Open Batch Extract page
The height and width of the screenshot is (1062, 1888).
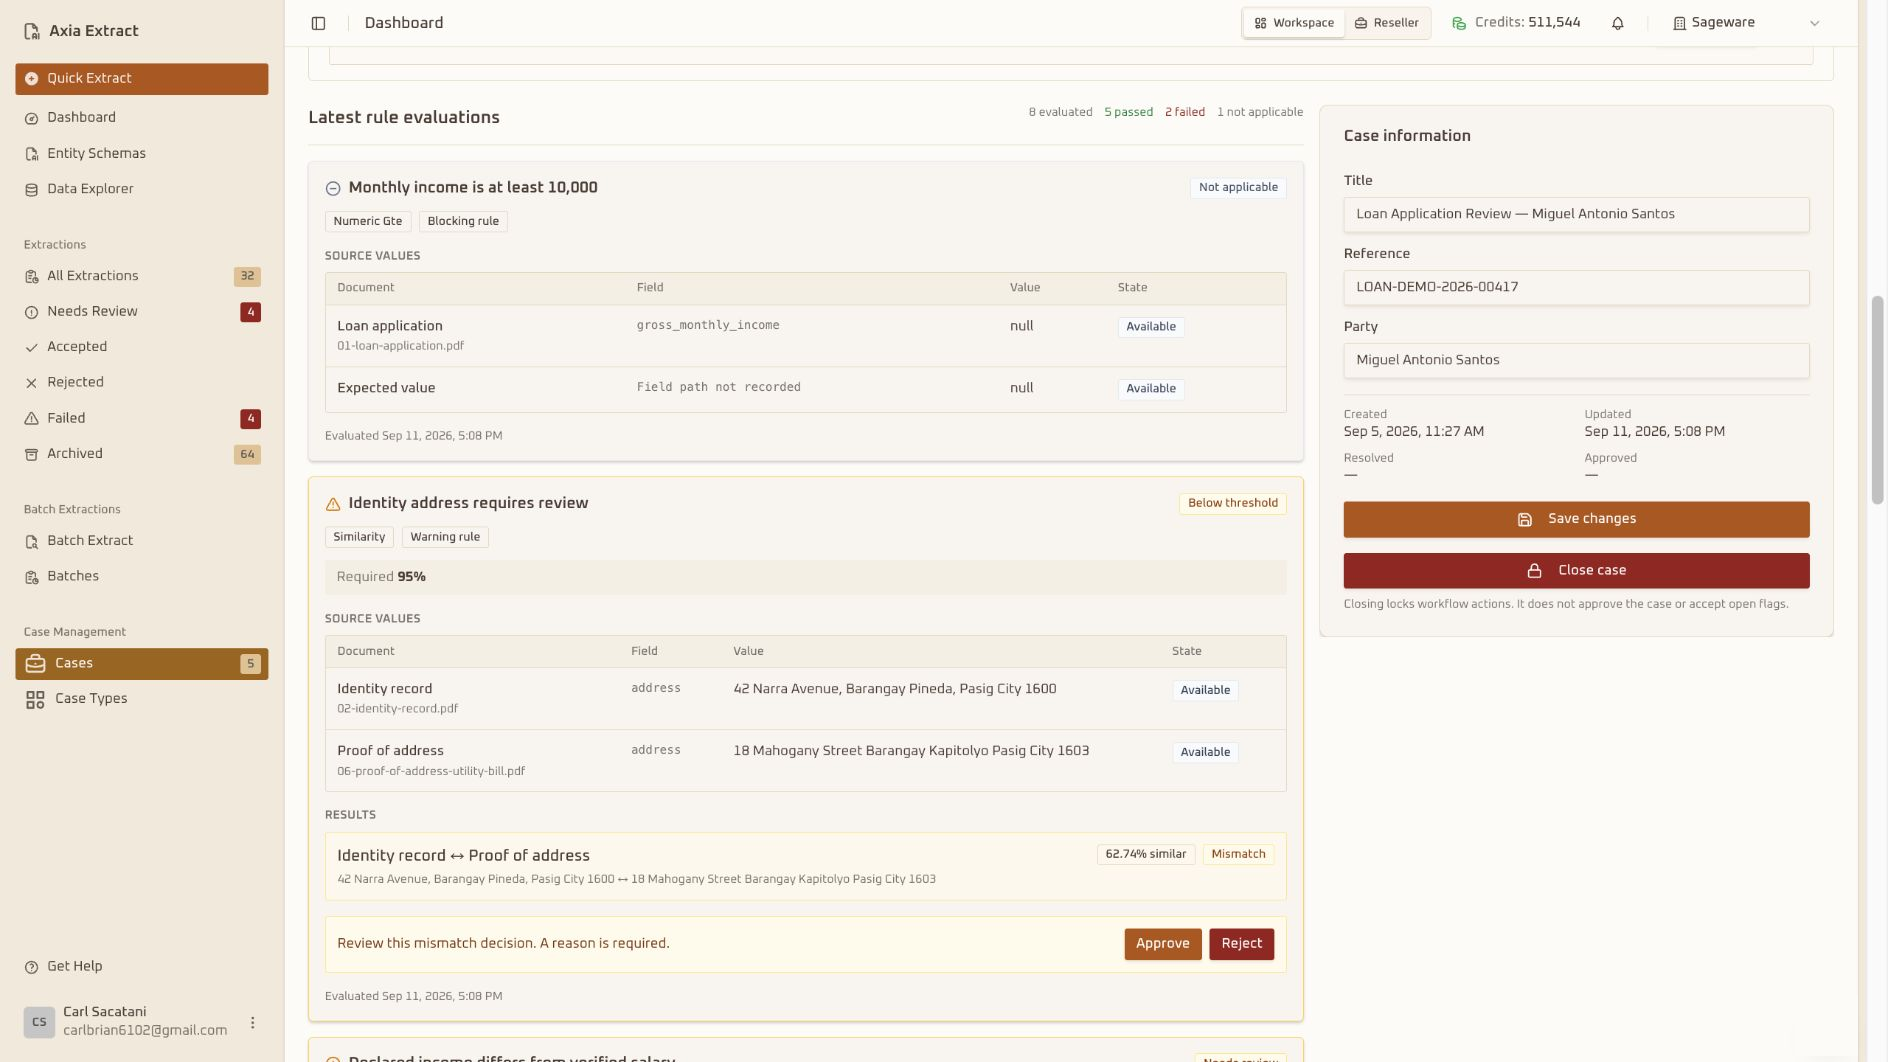pos(142,541)
